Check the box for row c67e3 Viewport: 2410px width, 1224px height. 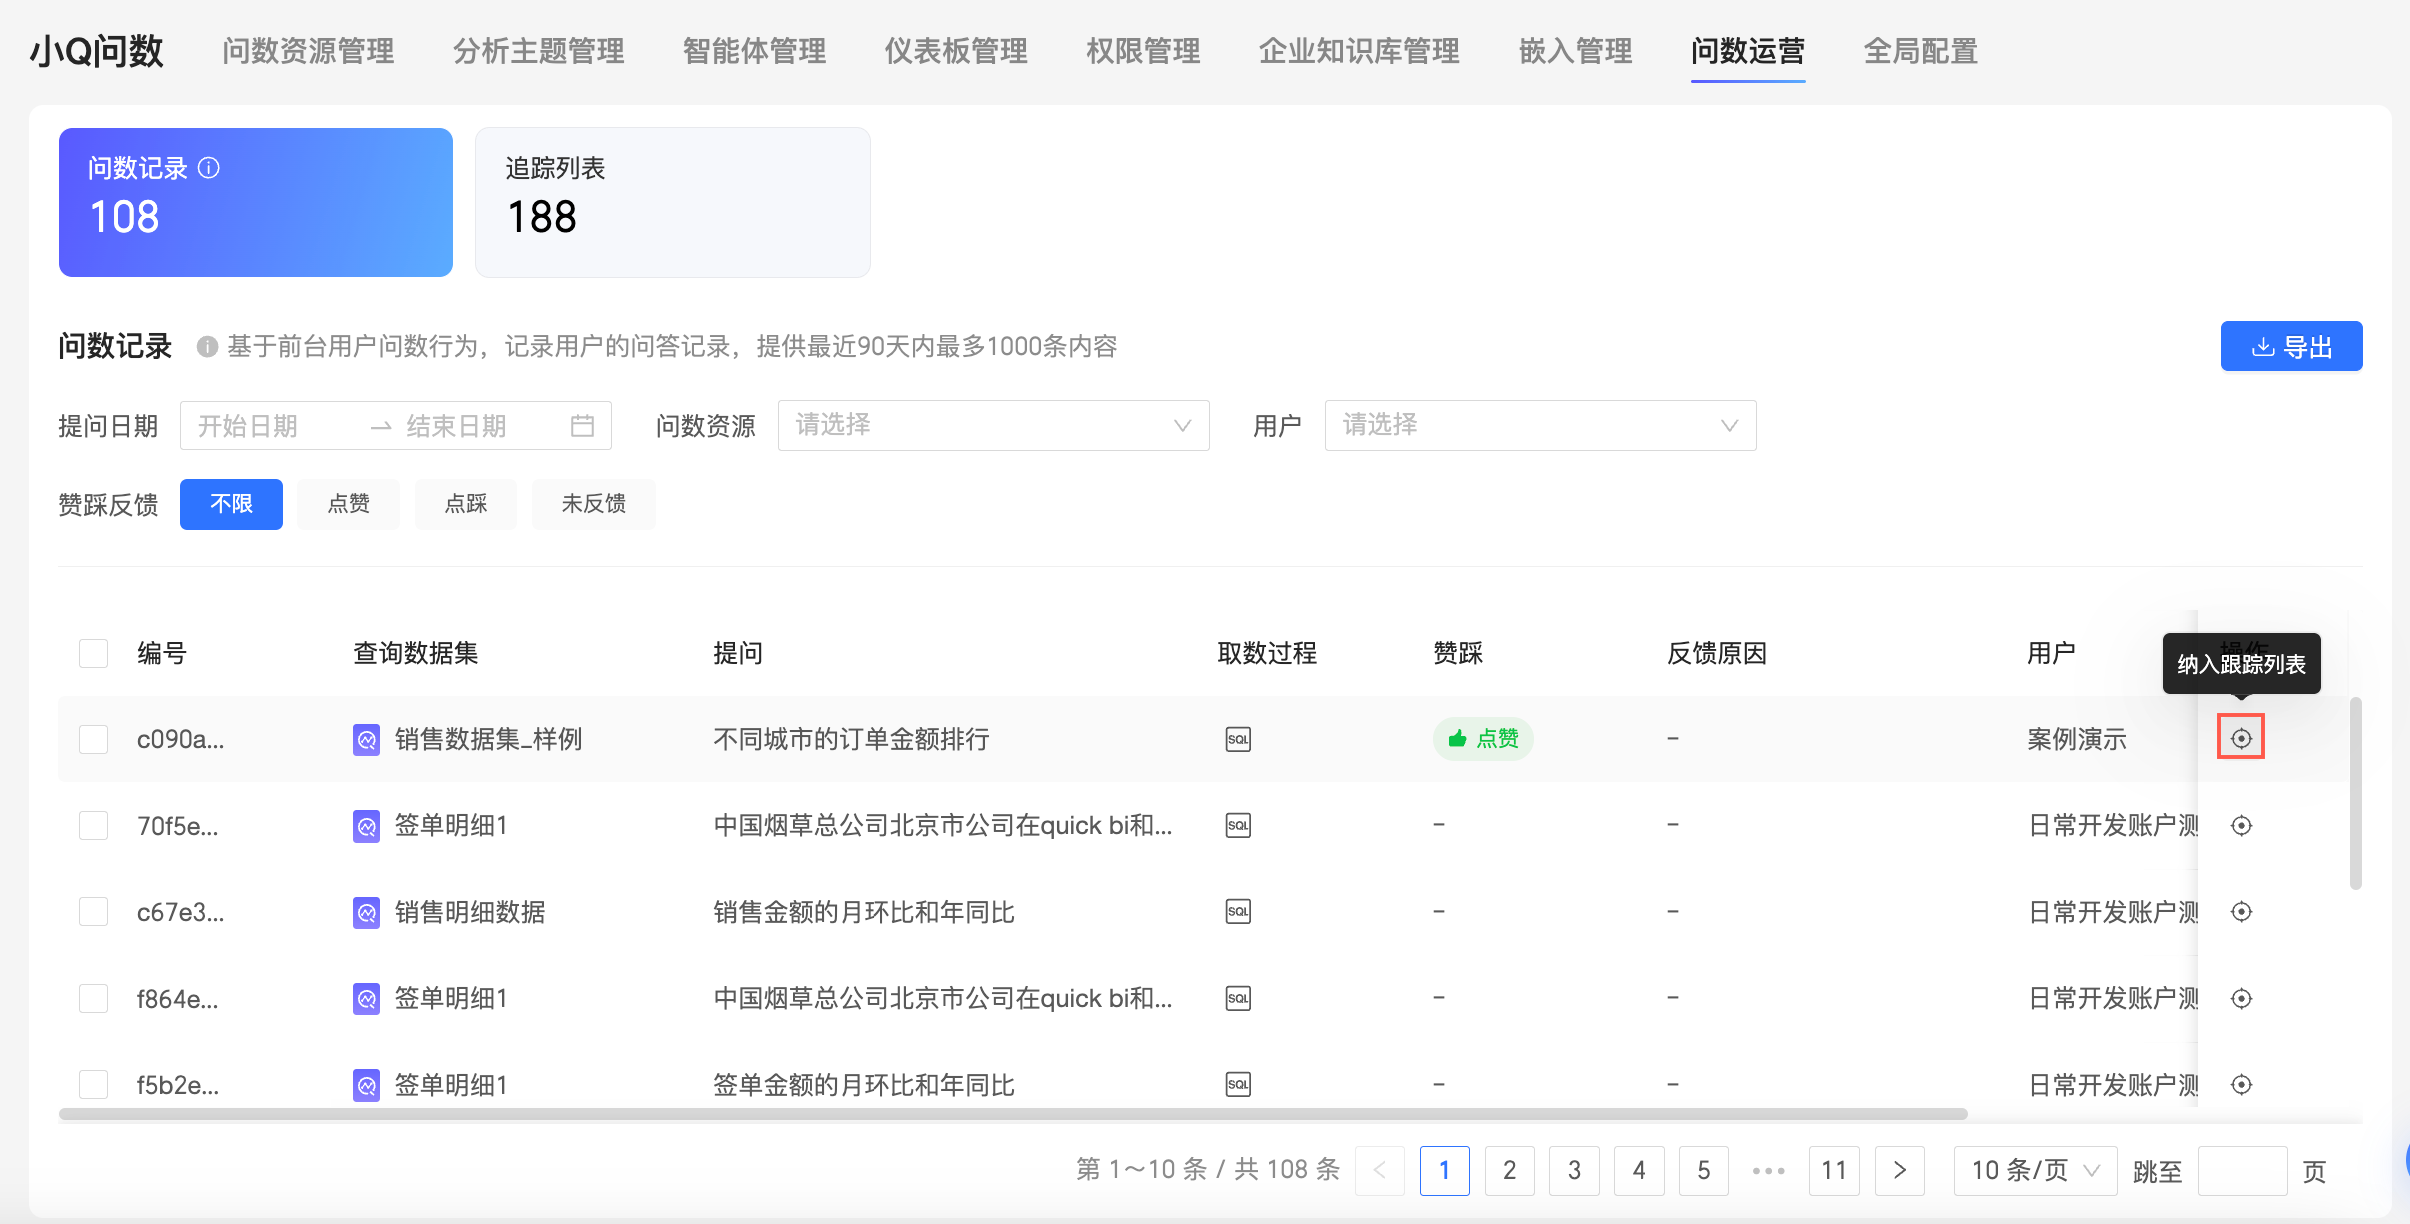(x=93, y=911)
